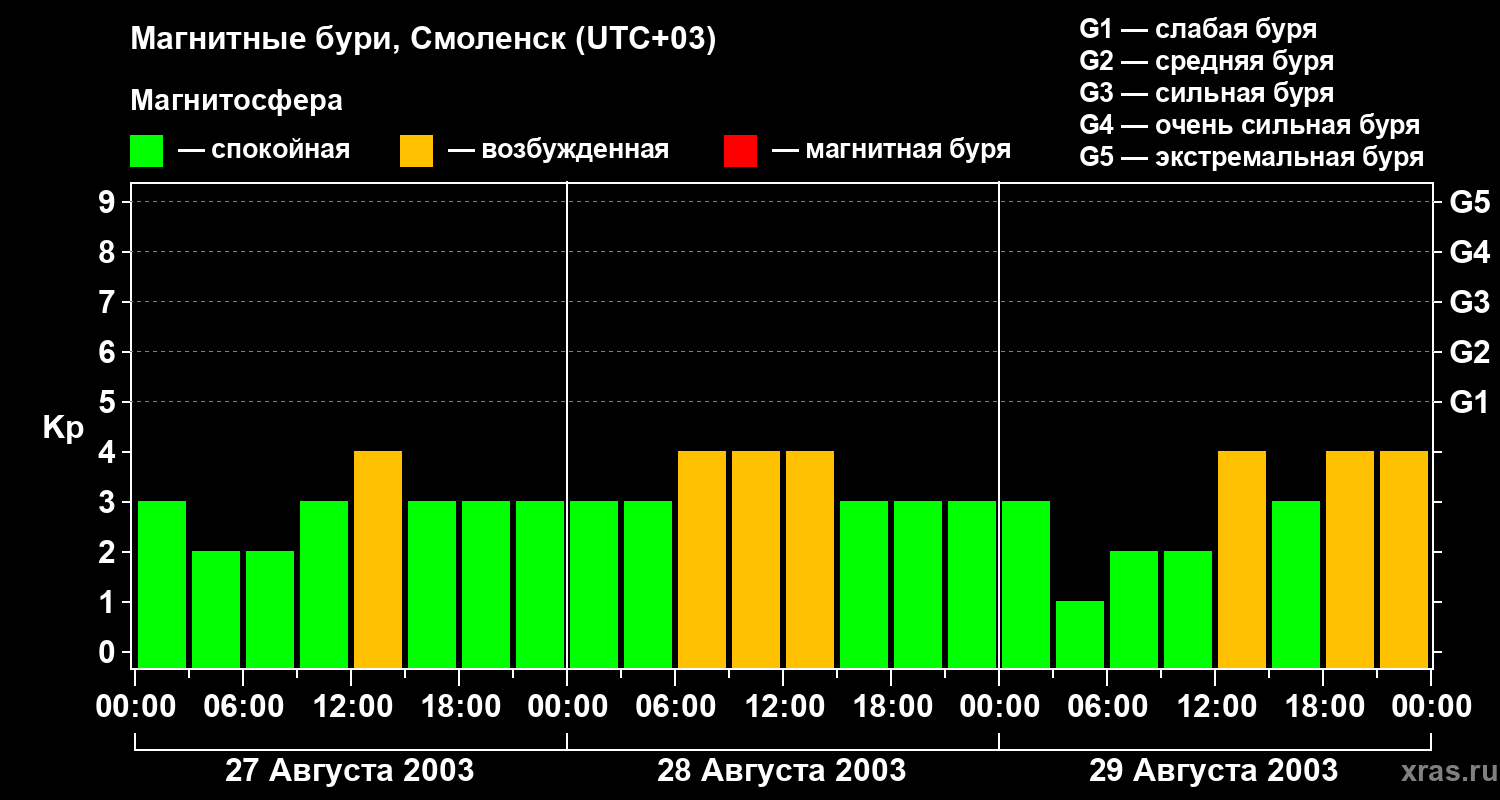Screen dimensions: 1500x800
Task: Select the 29 August 00:00–03:00 green bar
Action: click(1026, 584)
